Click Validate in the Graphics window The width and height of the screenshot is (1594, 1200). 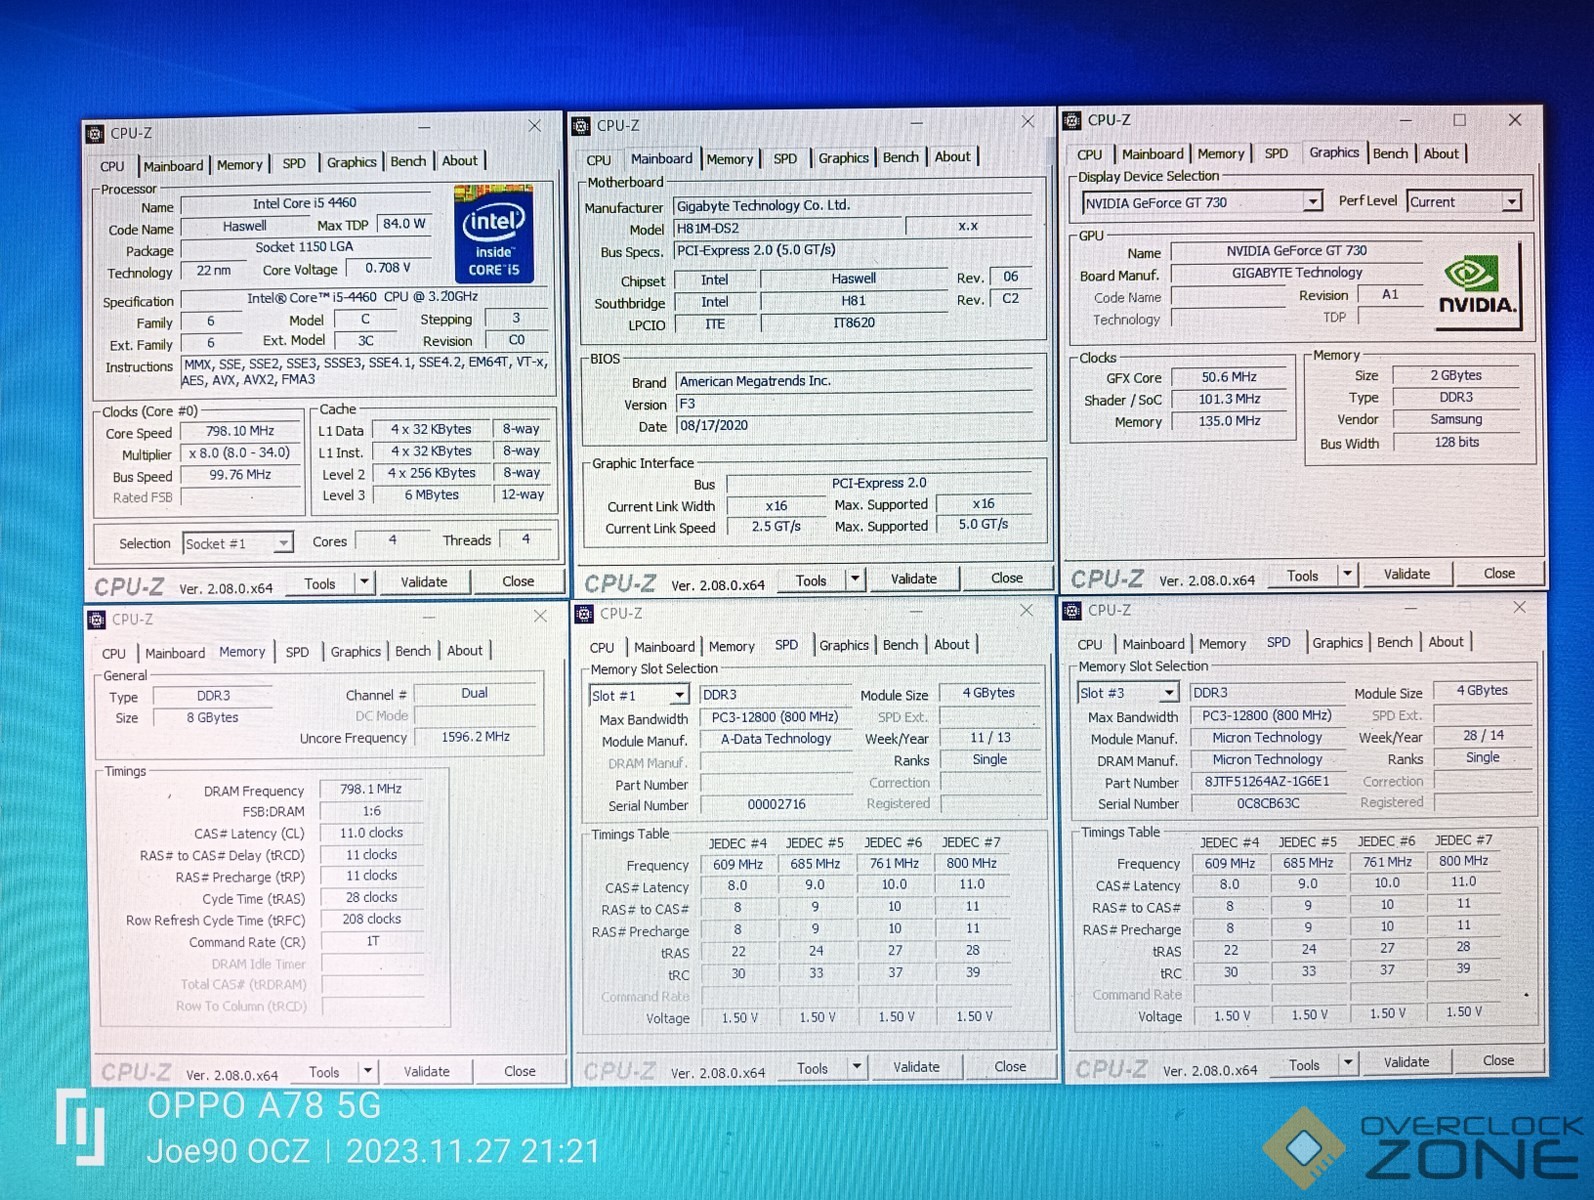pos(1406,574)
